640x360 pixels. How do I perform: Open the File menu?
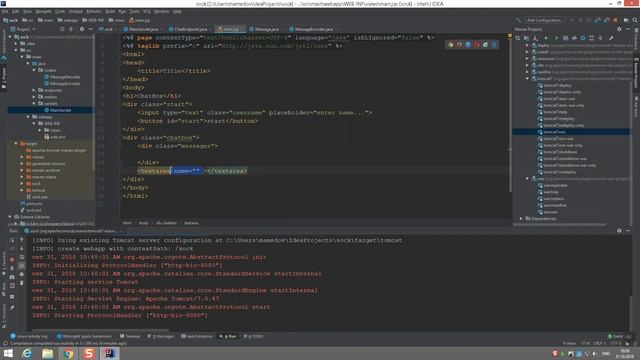coord(5,11)
